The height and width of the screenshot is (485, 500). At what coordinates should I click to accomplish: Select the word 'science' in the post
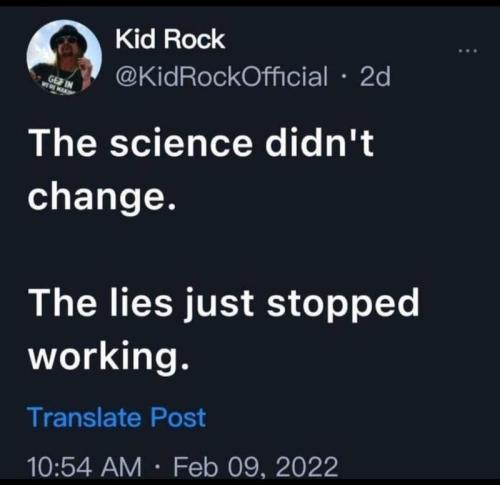tap(181, 144)
